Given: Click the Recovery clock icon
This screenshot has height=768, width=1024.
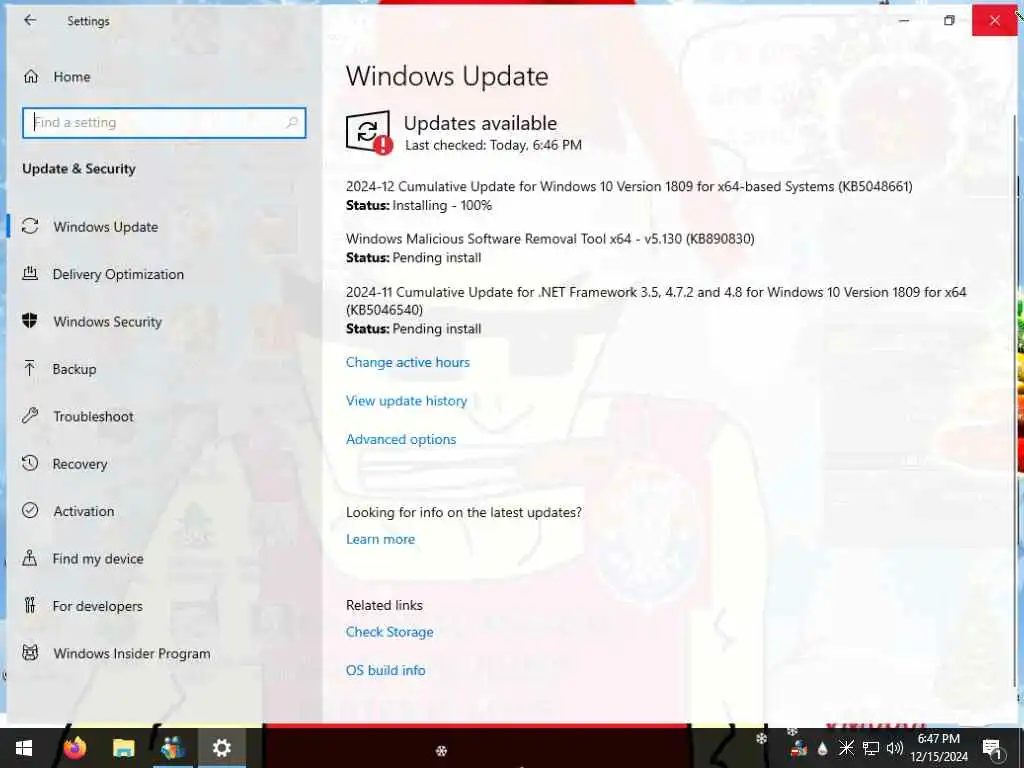Looking at the screenshot, I should [x=30, y=463].
